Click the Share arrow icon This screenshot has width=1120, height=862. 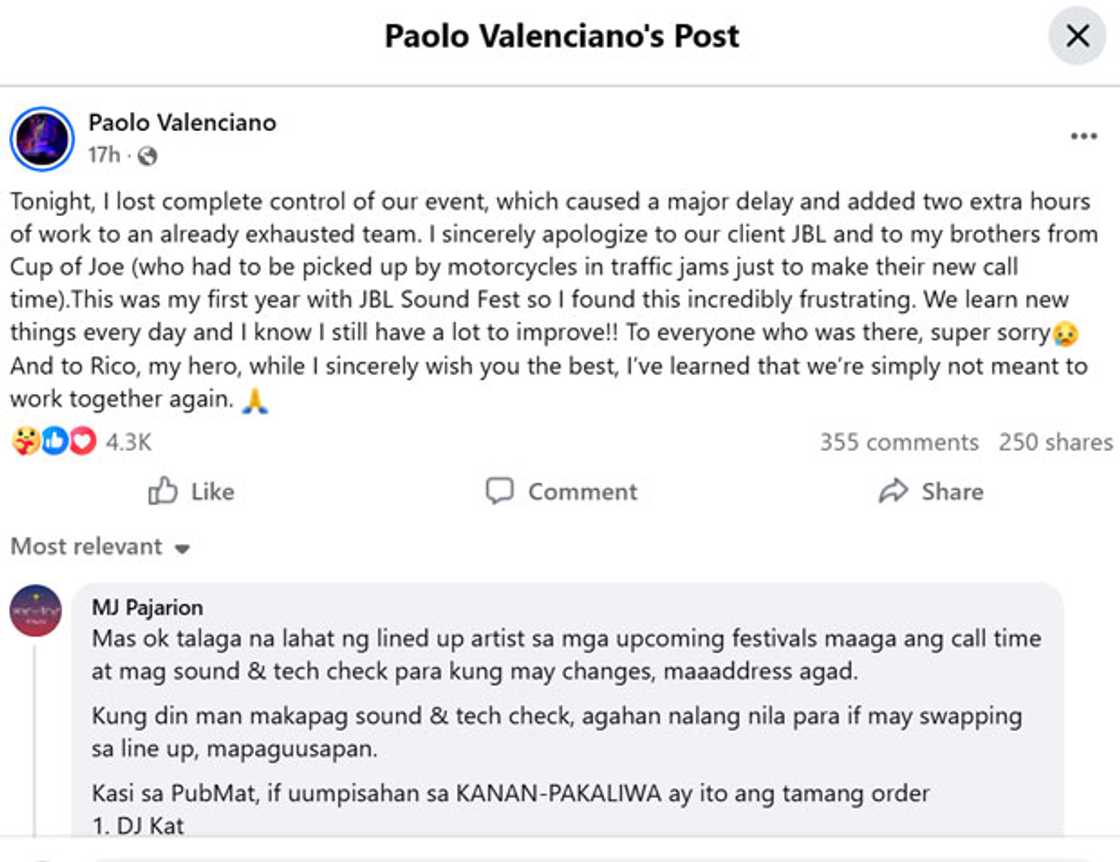point(891,491)
